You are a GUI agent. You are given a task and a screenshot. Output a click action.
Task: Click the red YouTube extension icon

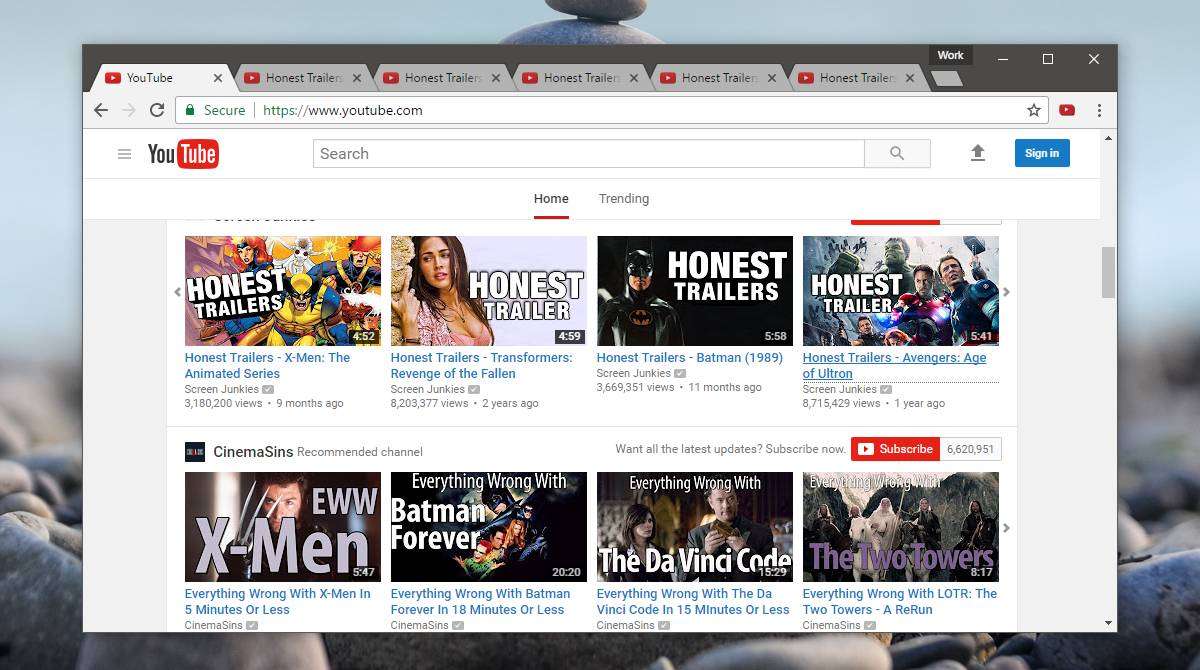[1067, 110]
